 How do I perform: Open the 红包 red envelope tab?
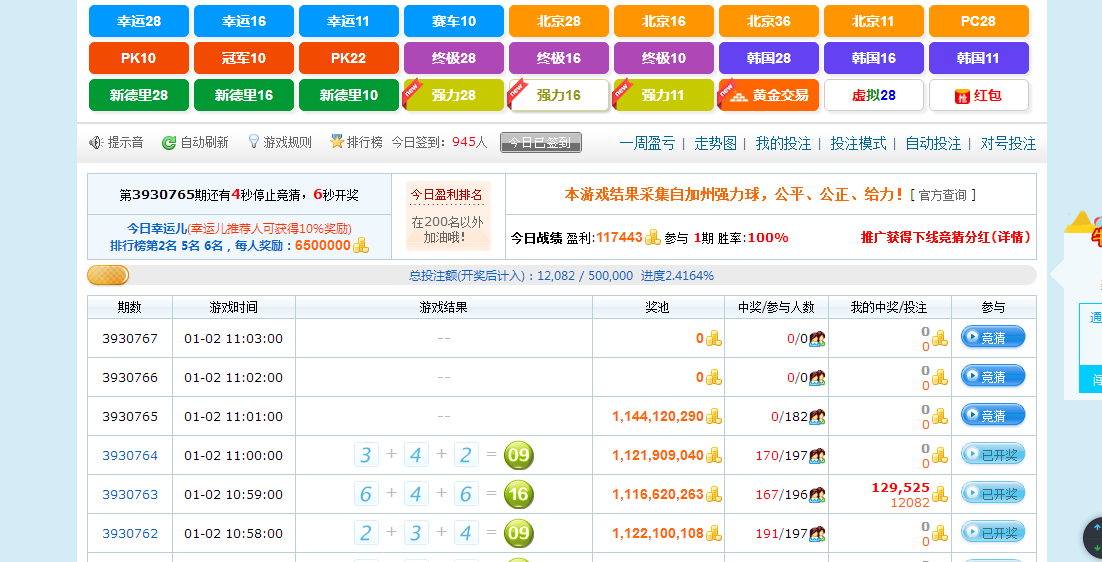(978, 96)
